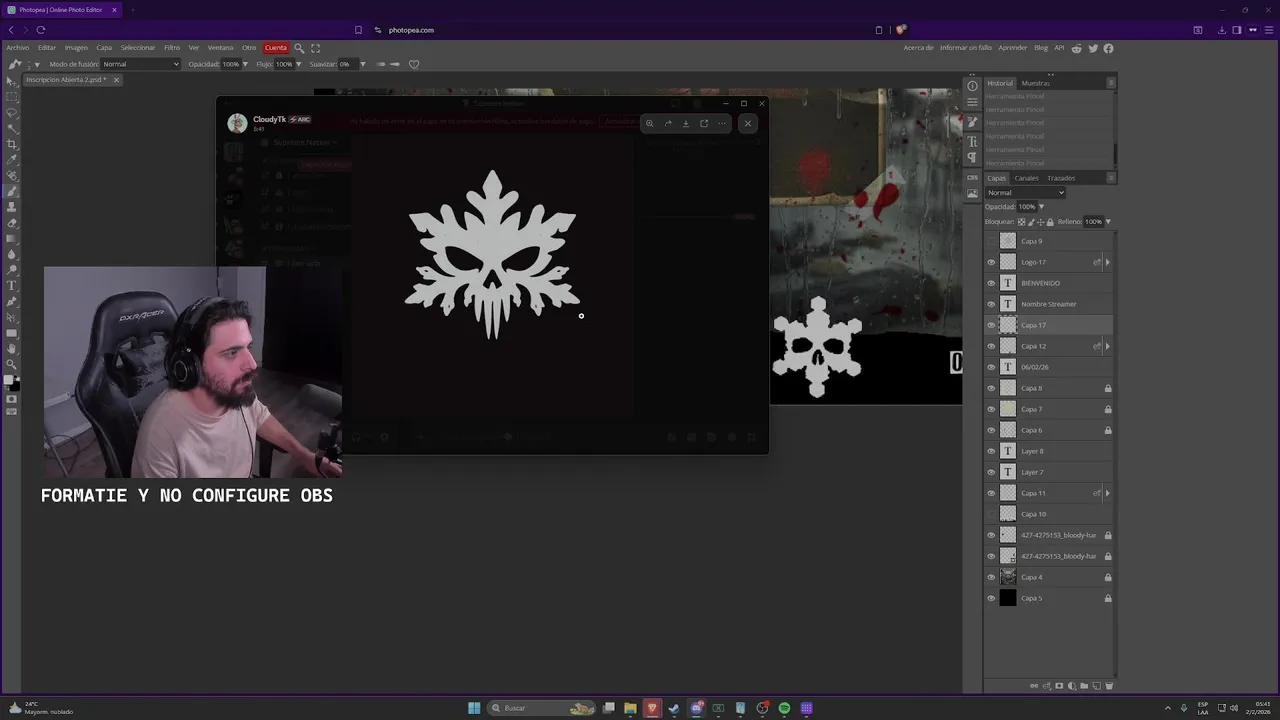Expand Capa 12 layer effects arrow
The height and width of the screenshot is (720, 1280).
(x=1107, y=346)
